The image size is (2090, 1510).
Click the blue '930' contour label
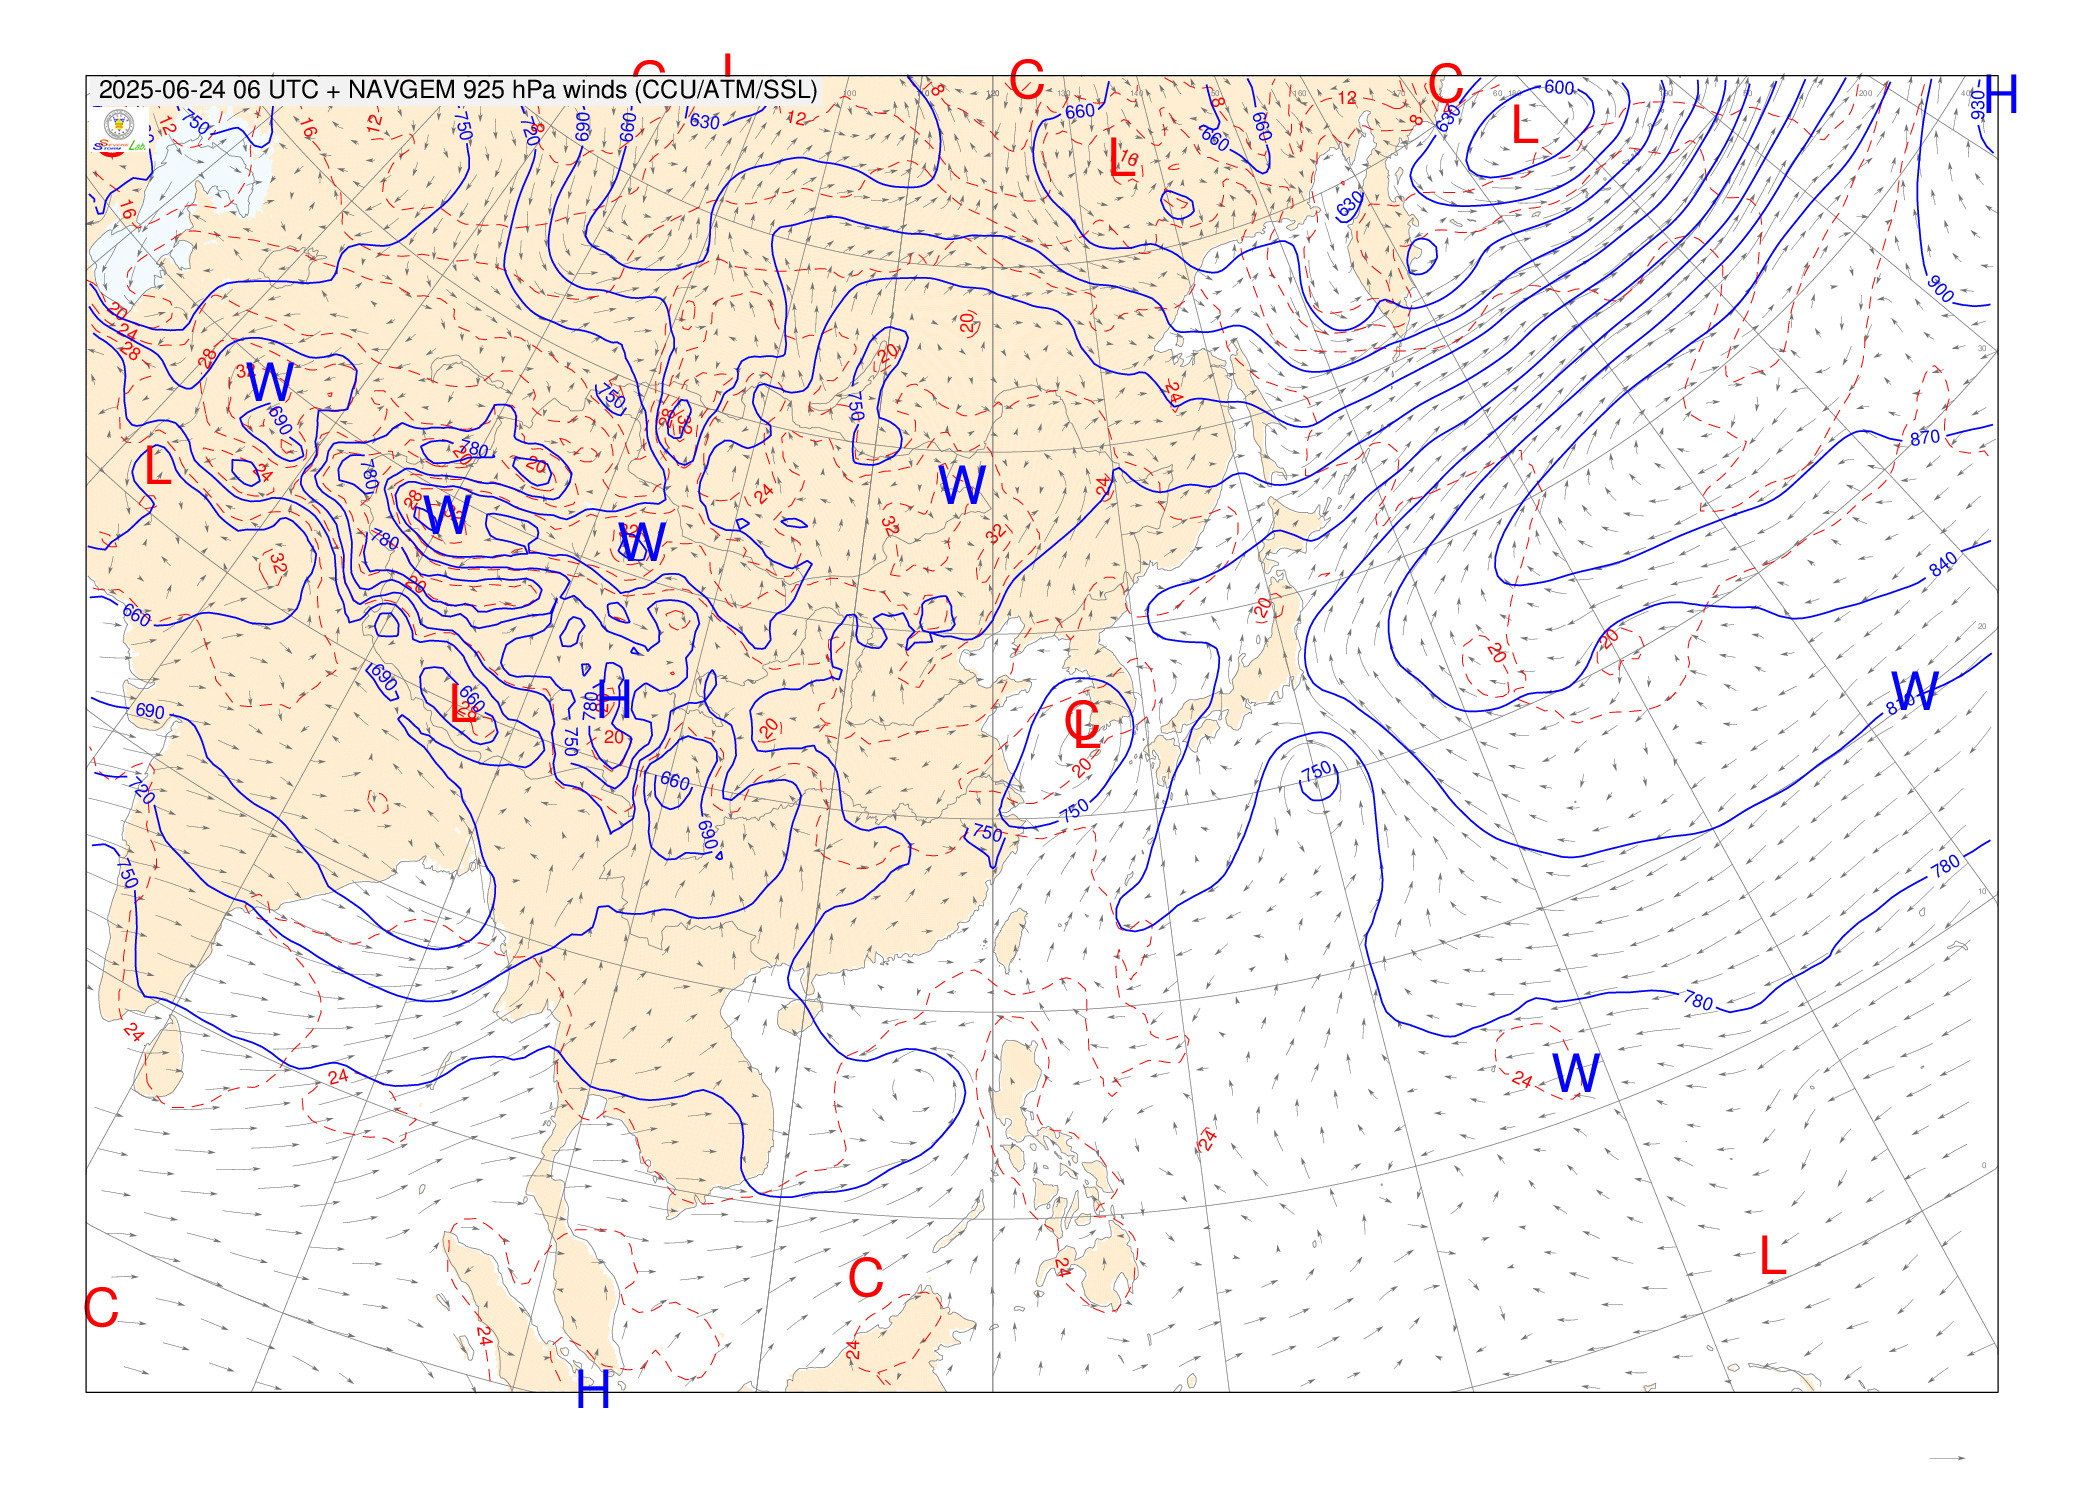point(1977,104)
